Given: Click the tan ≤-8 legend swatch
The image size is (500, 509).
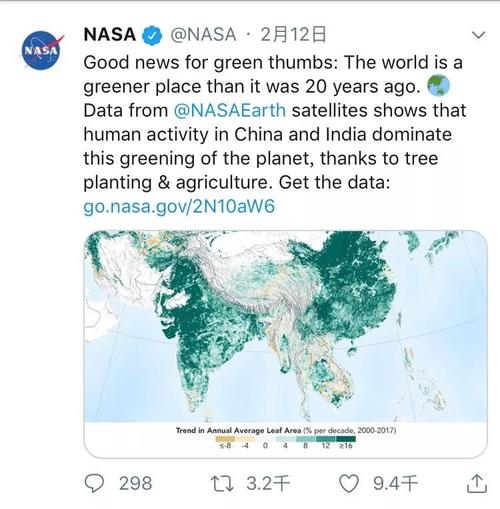Looking at the screenshot, I should 225,439.
